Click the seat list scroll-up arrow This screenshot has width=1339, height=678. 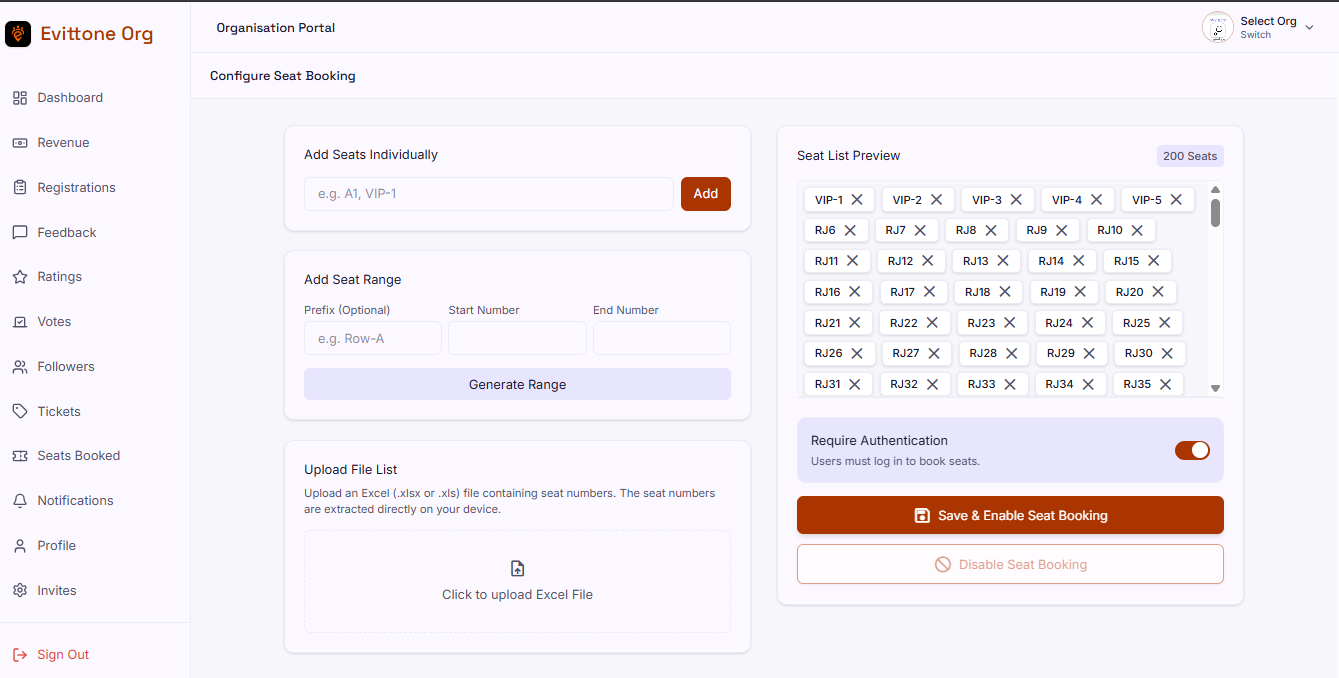click(x=1215, y=190)
